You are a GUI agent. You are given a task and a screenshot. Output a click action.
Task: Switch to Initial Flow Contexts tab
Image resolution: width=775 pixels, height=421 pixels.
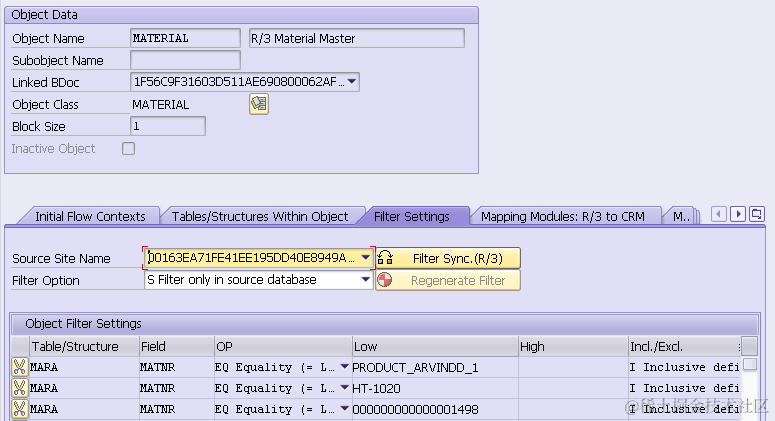(90, 216)
